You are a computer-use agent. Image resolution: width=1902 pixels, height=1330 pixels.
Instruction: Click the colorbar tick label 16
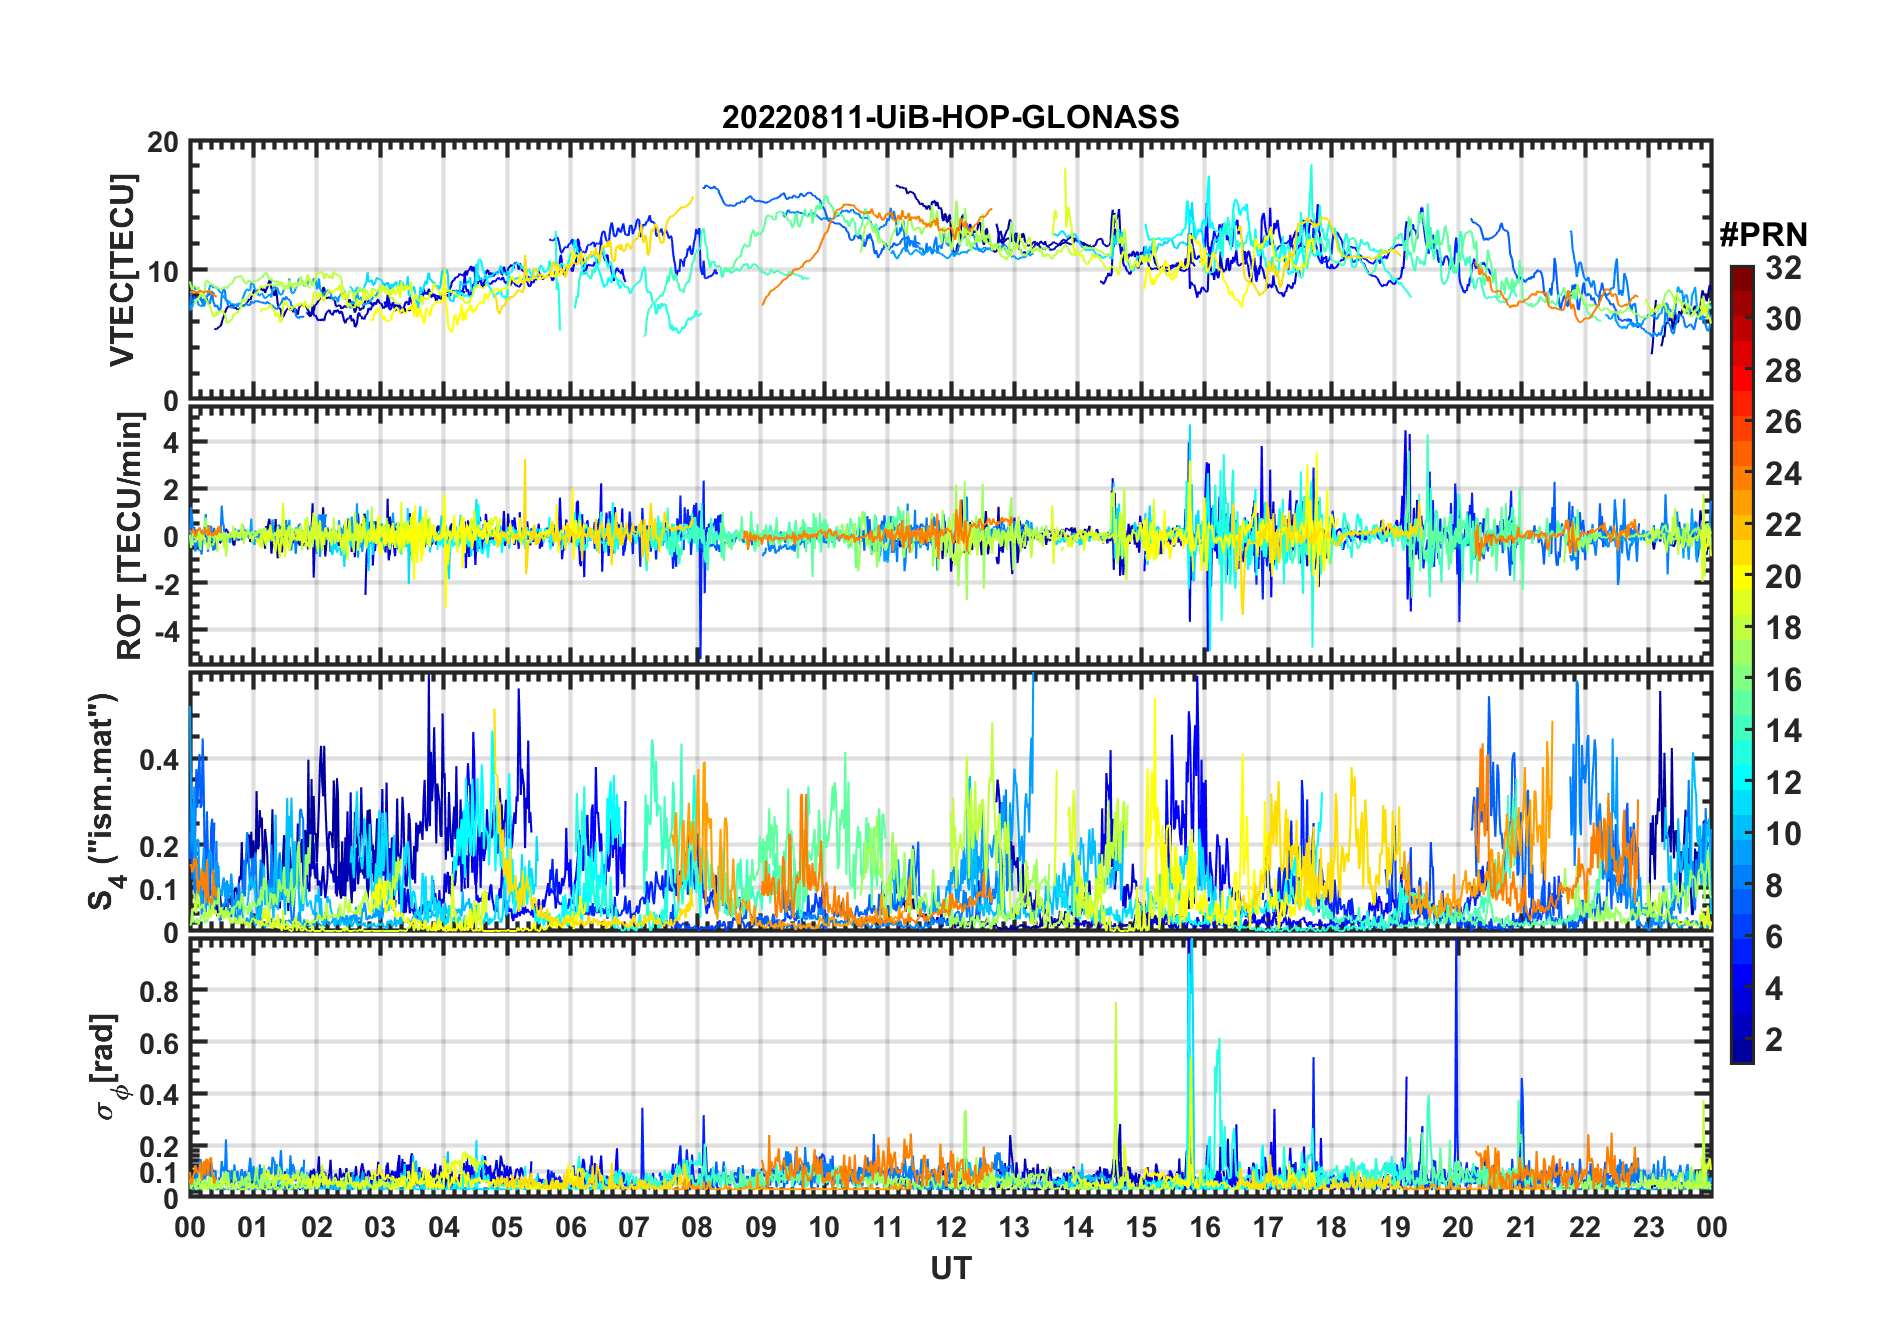click(1783, 680)
